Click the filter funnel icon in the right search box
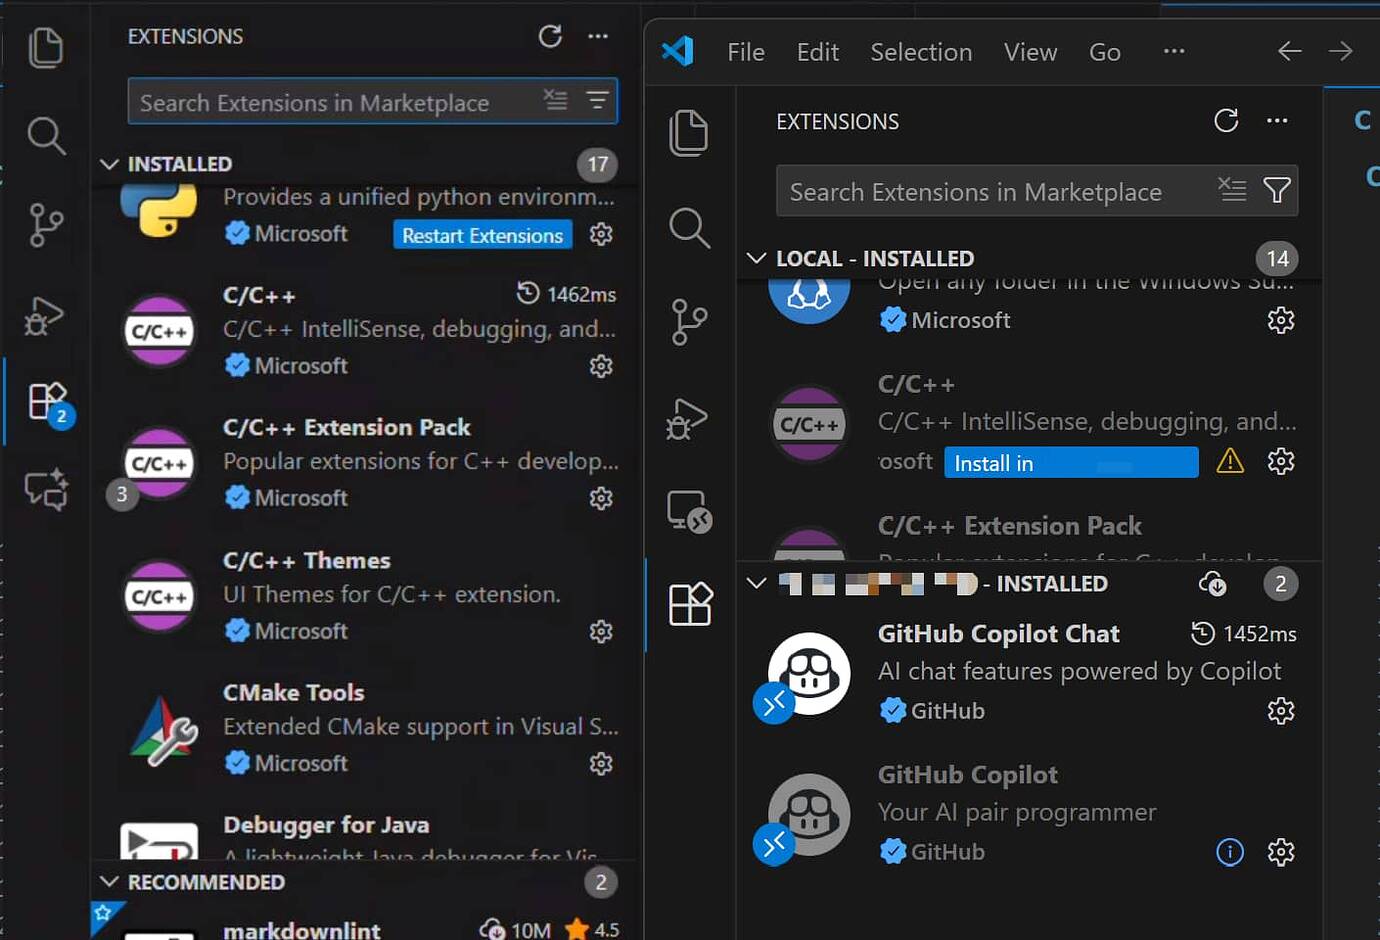The image size is (1380, 940). (x=1276, y=190)
